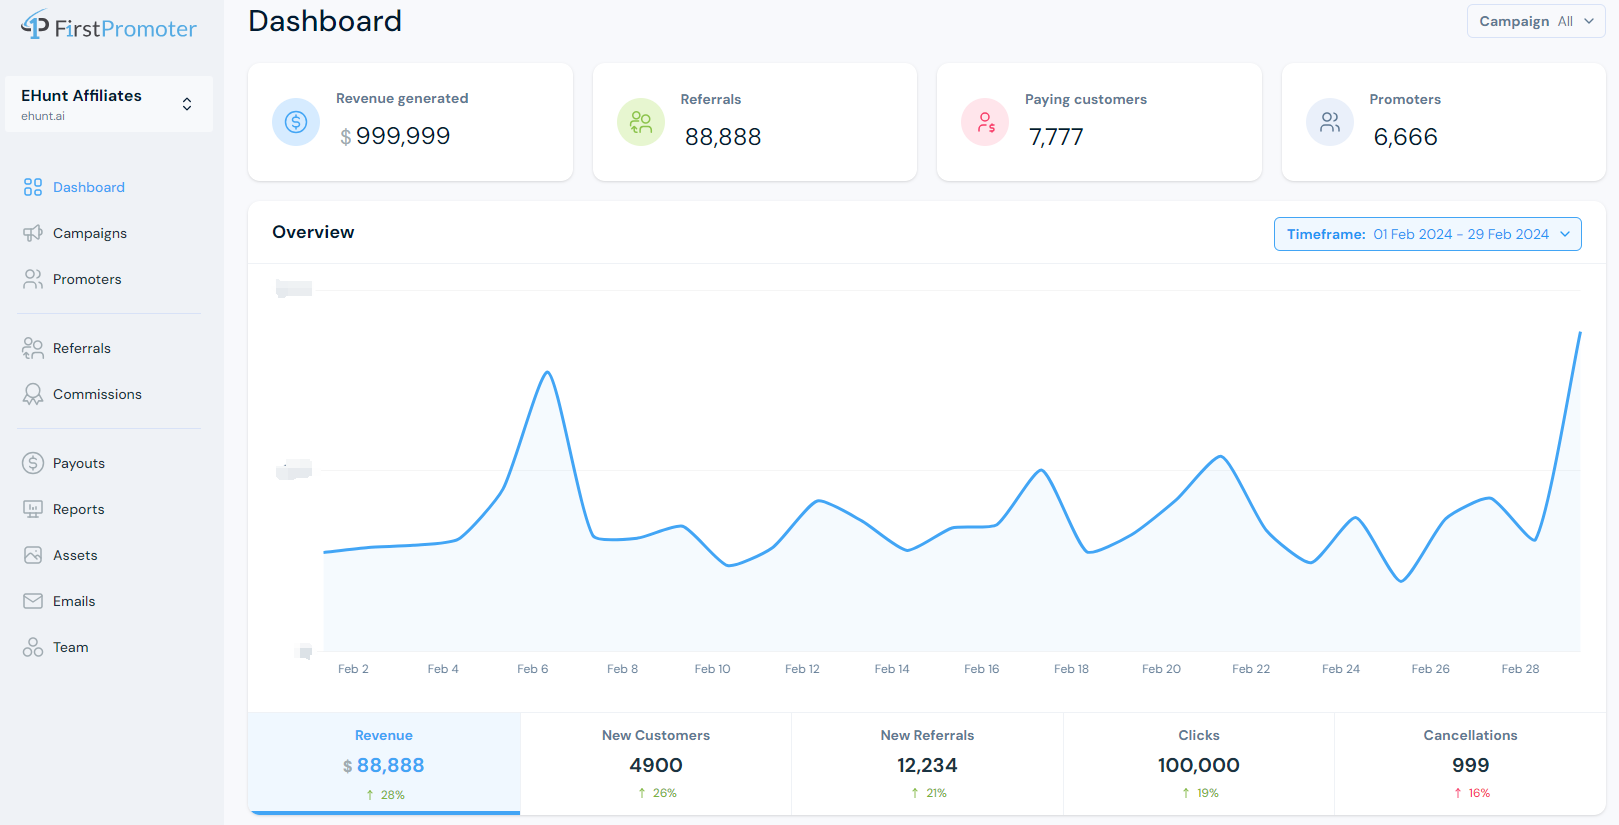Click the Paying customers stat card
This screenshot has height=825, width=1619.
tap(1098, 122)
